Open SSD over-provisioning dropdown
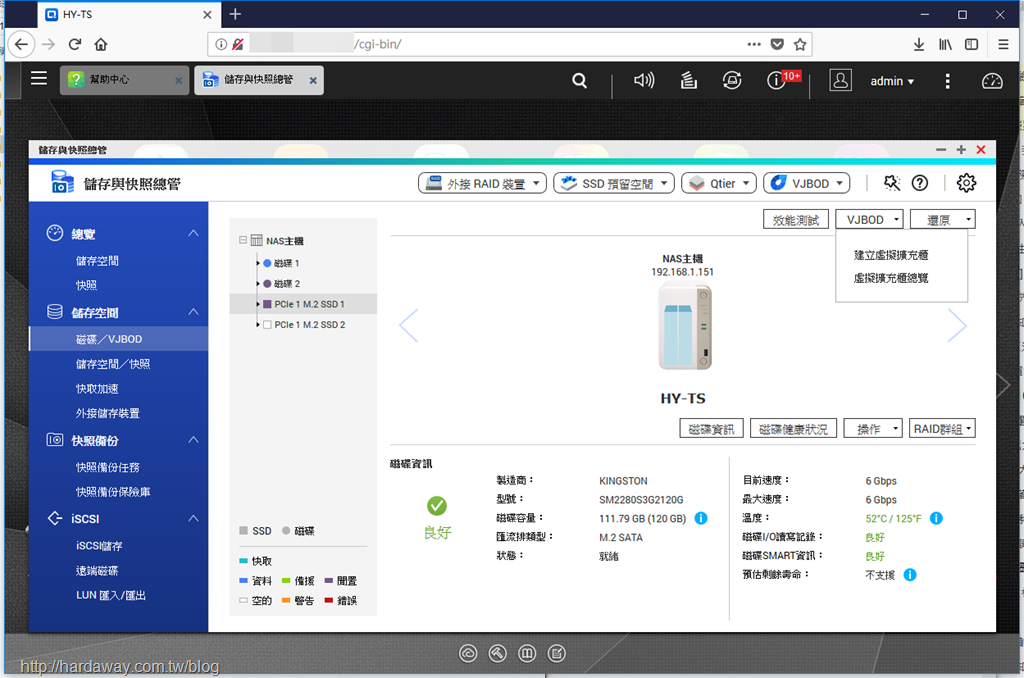1024x678 pixels. [614, 183]
